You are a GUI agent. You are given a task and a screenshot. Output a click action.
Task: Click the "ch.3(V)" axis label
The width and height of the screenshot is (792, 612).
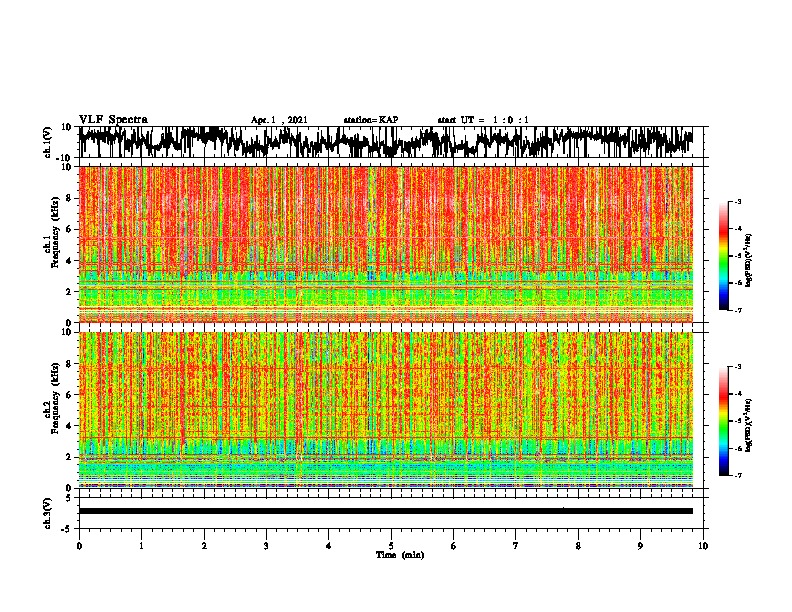point(47,513)
